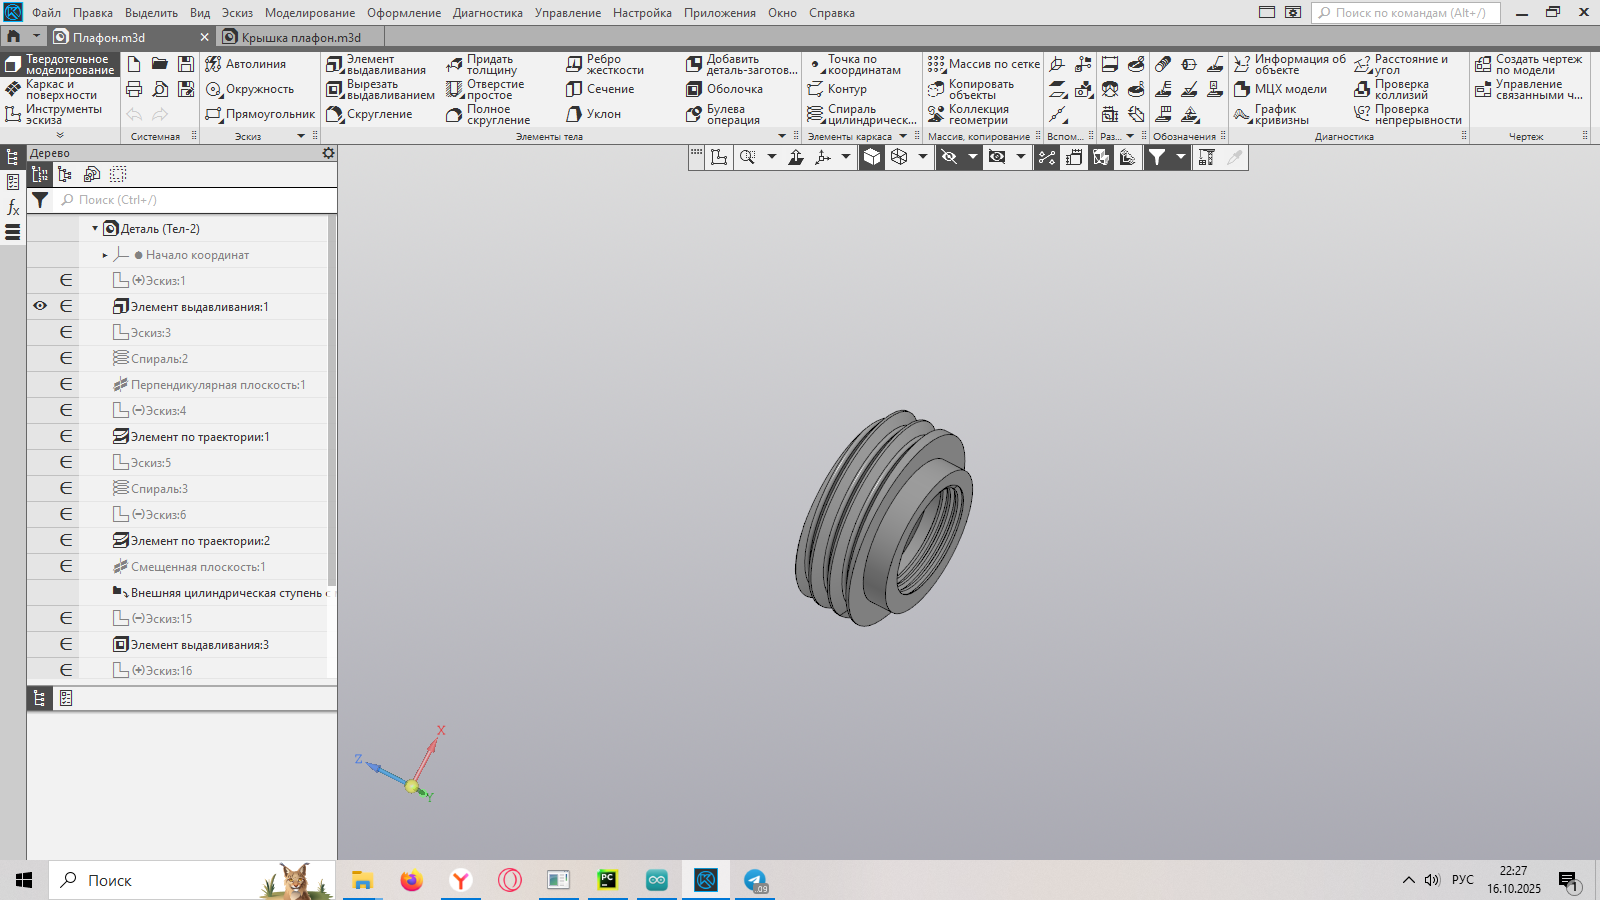
Task: Launch МЦХ модели calculation
Action: tap(1280, 90)
